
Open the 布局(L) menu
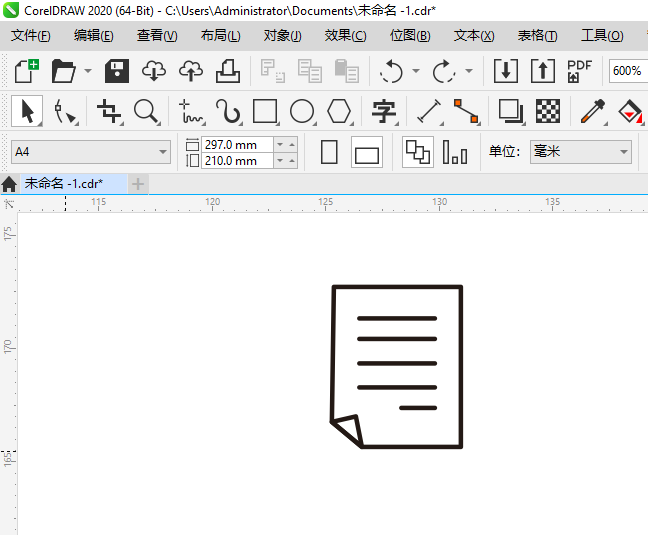click(x=221, y=36)
